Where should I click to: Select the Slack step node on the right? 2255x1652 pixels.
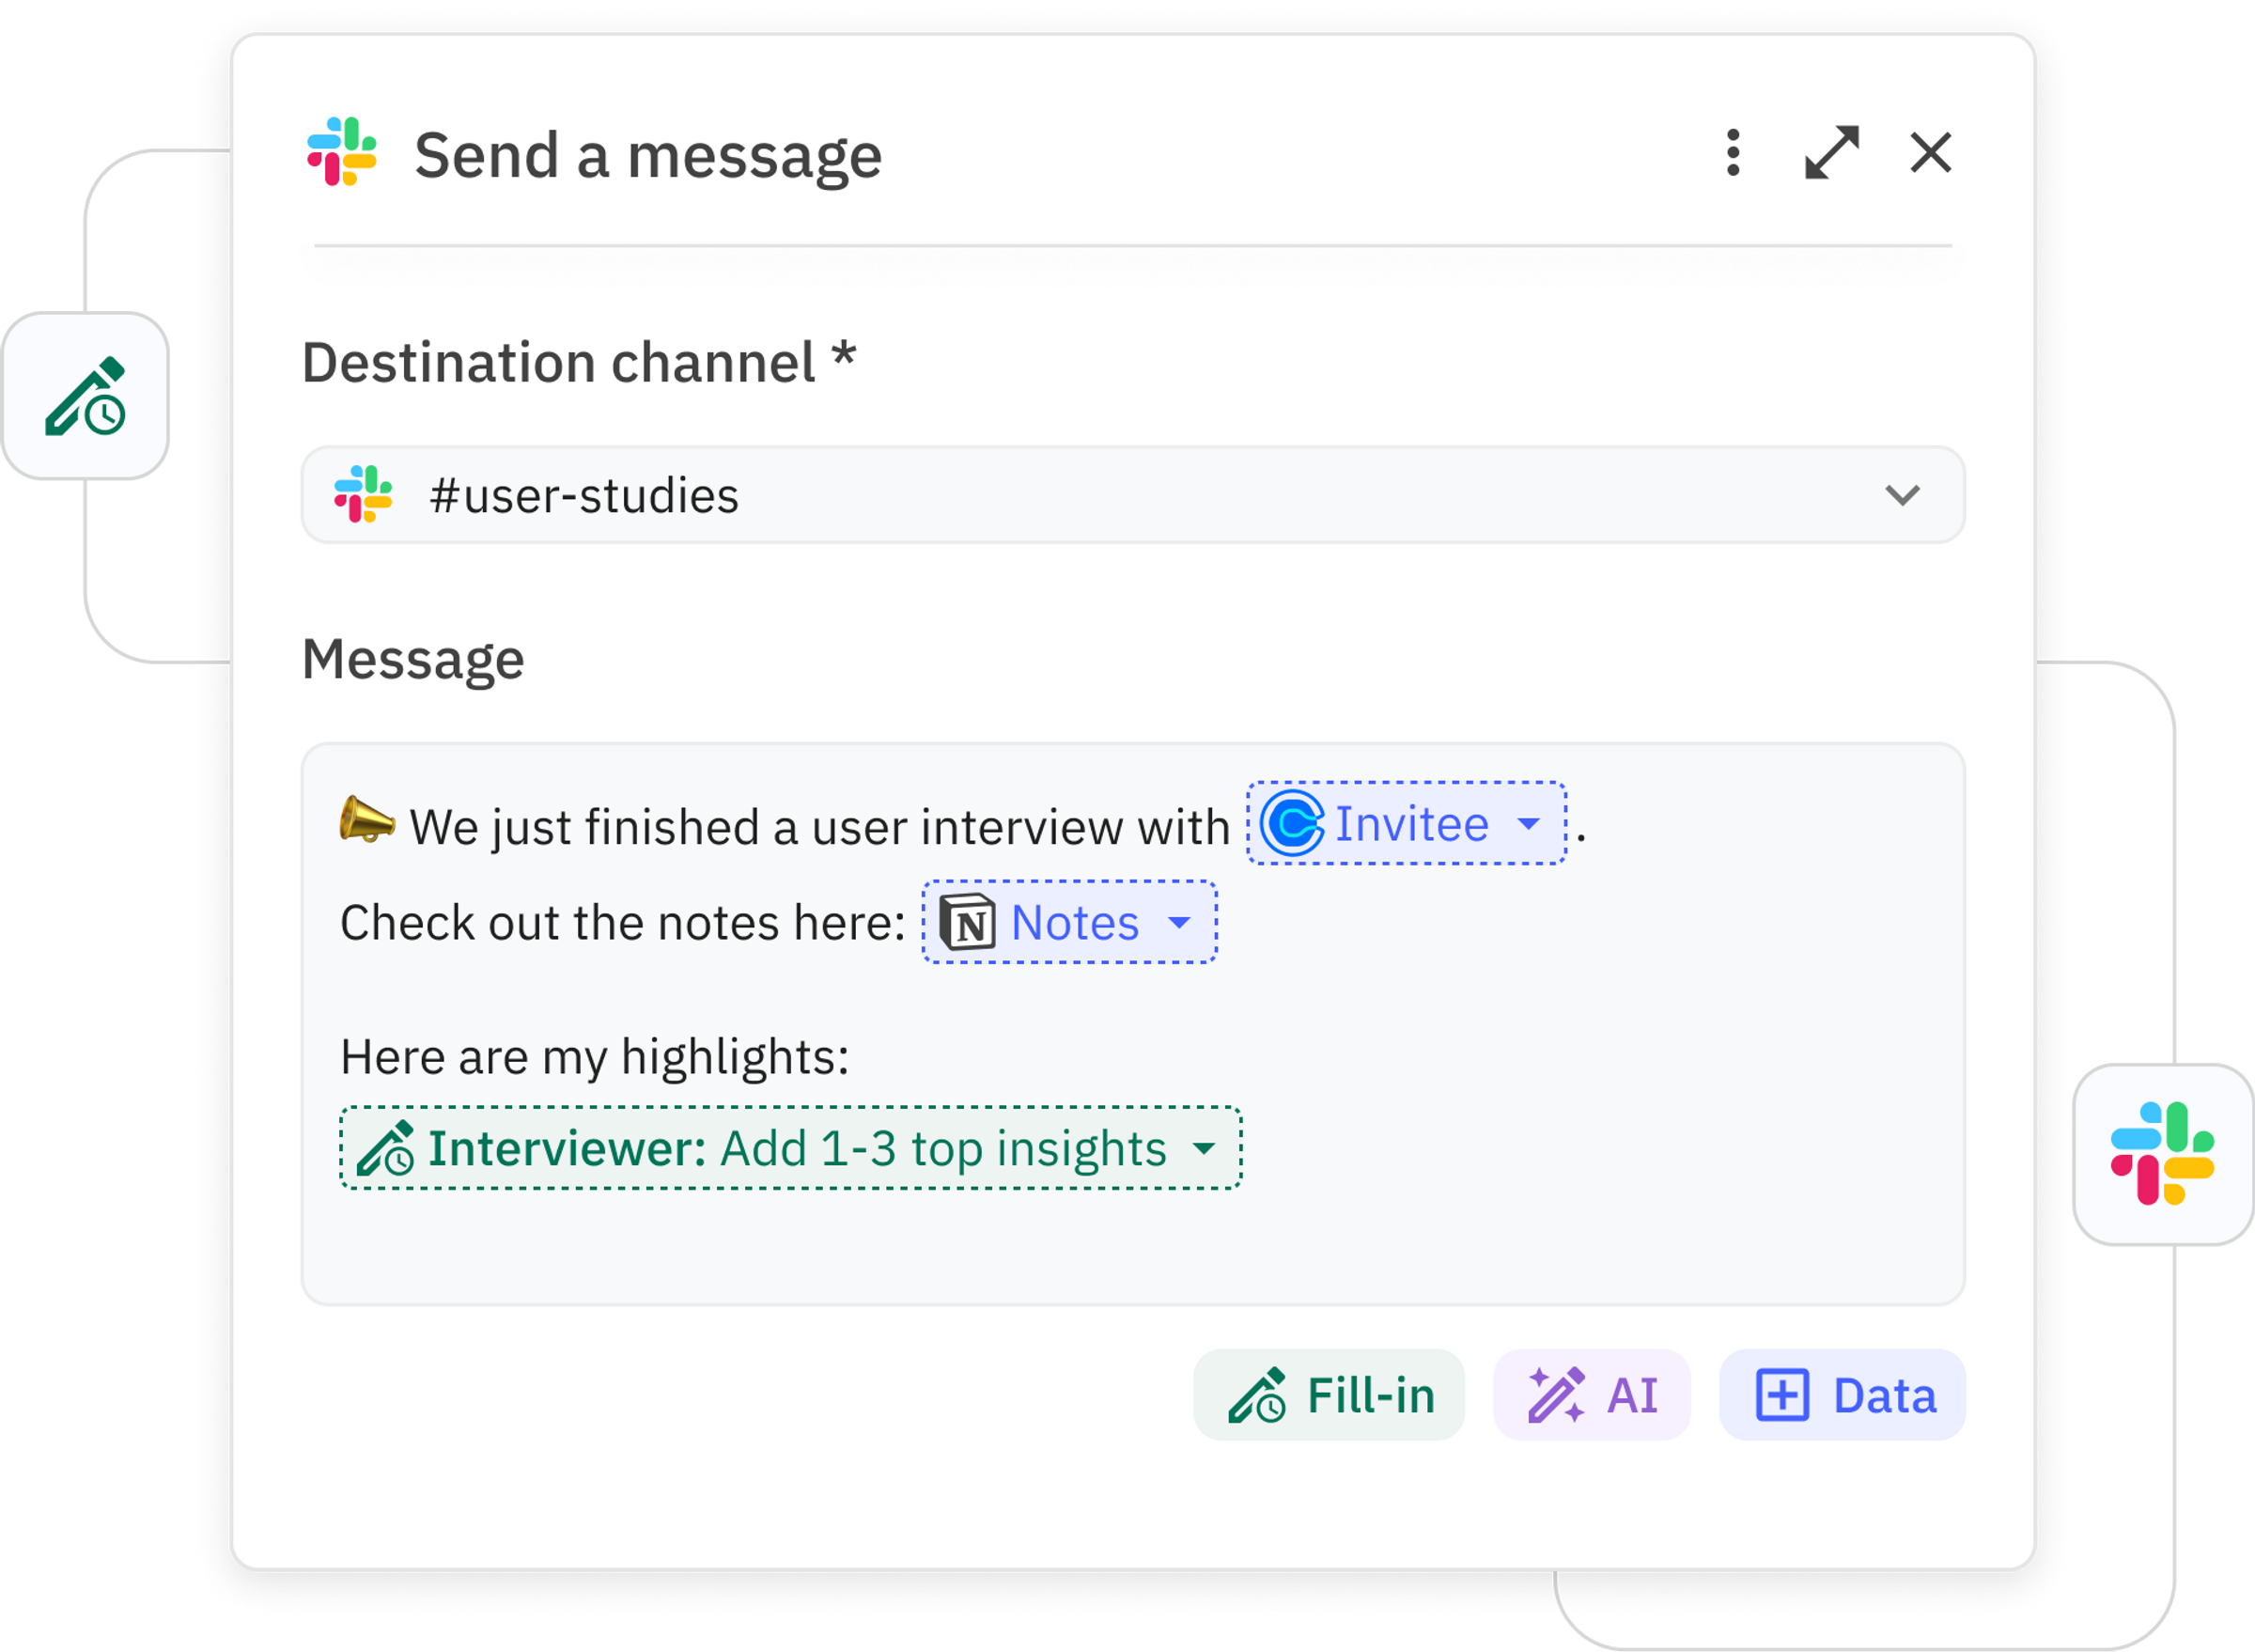[2163, 1154]
